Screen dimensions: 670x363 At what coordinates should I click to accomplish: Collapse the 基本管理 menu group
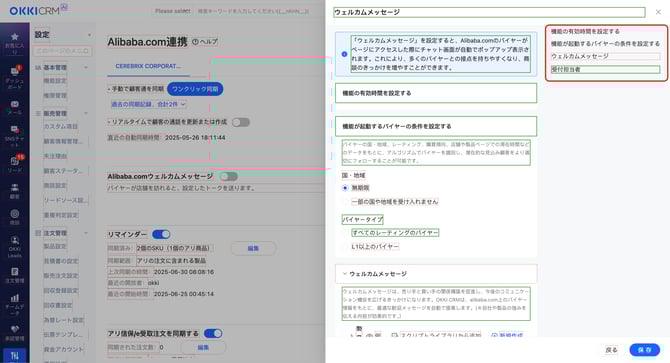pos(85,67)
